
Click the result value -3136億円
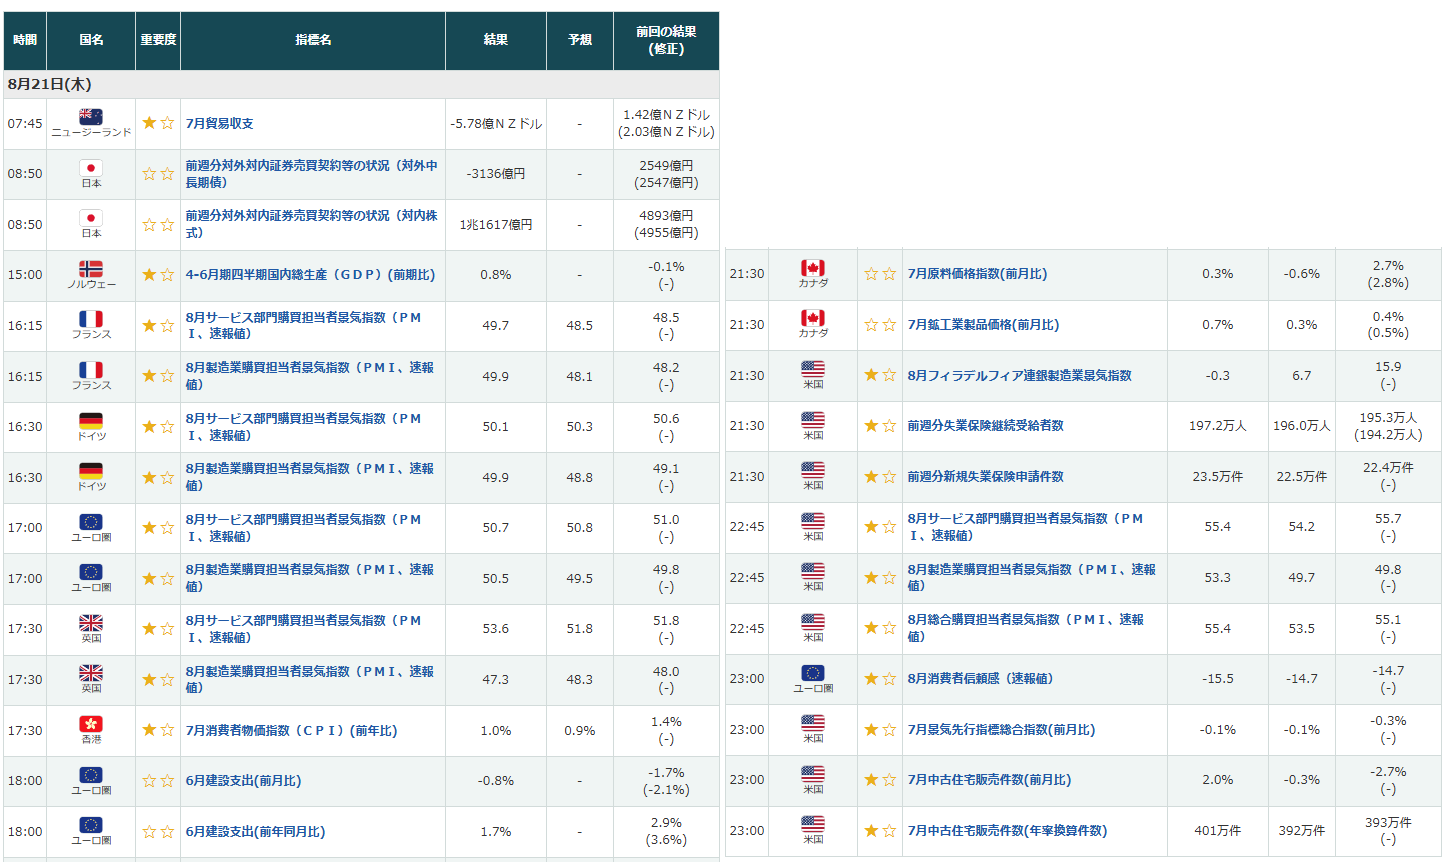pos(496,174)
